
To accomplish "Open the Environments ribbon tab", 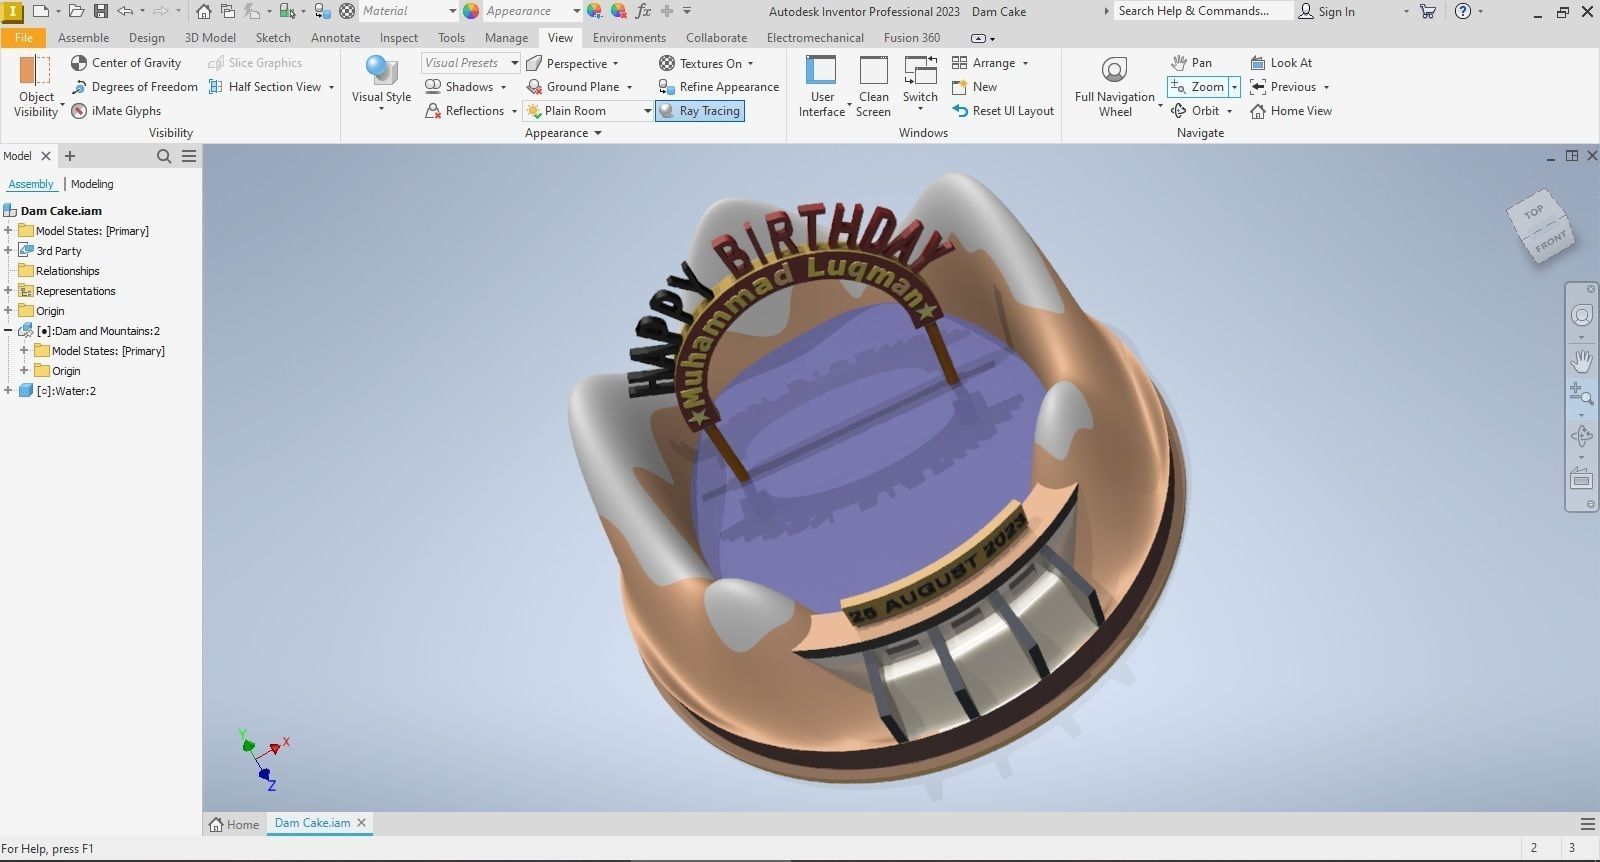I will click(x=629, y=38).
